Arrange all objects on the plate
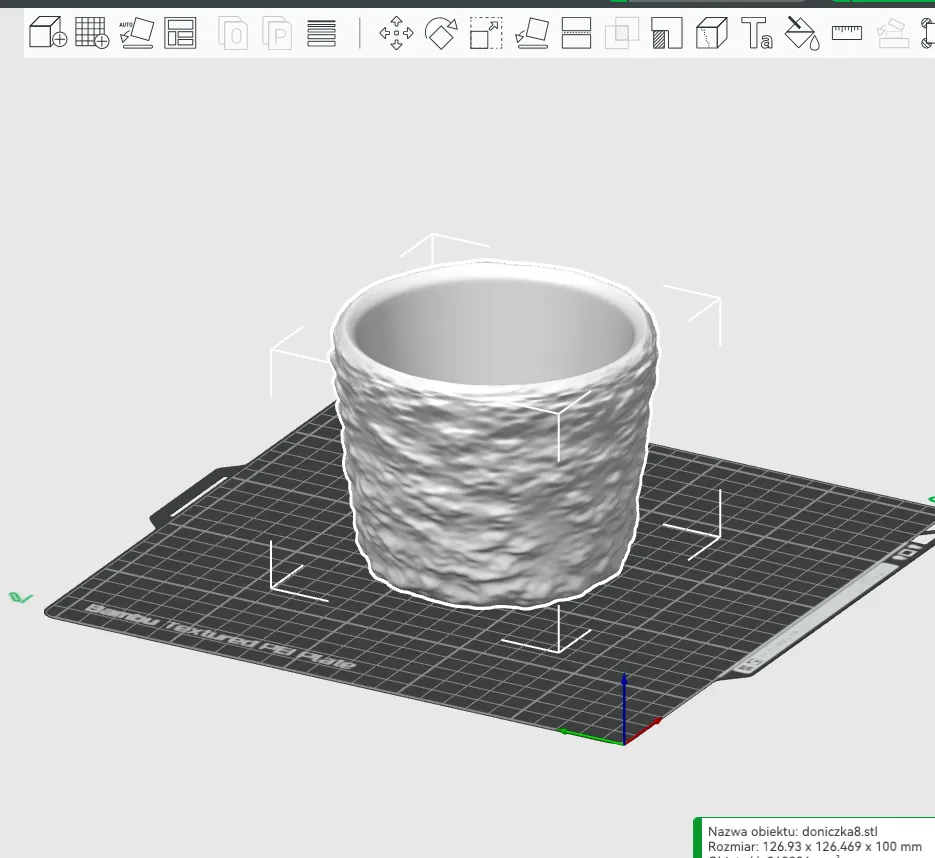 pyautogui.click(x=180, y=33)
